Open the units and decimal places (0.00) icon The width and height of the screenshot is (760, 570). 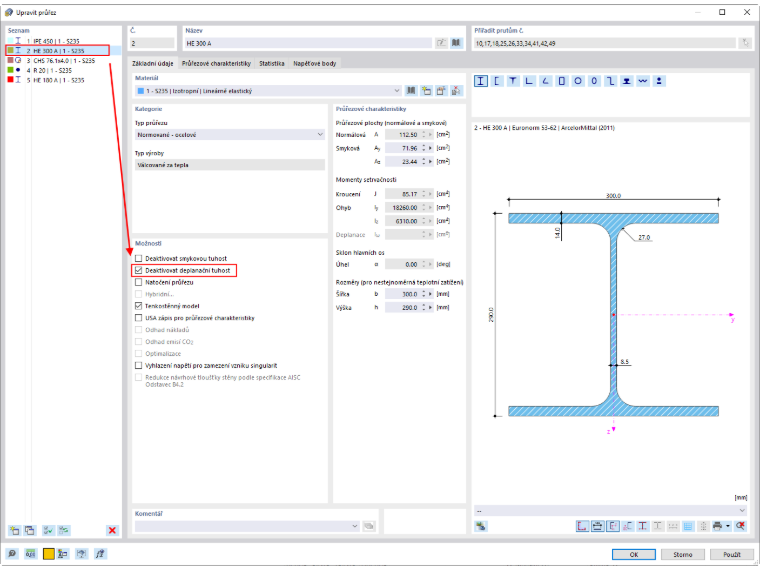[x=30, y=554]
